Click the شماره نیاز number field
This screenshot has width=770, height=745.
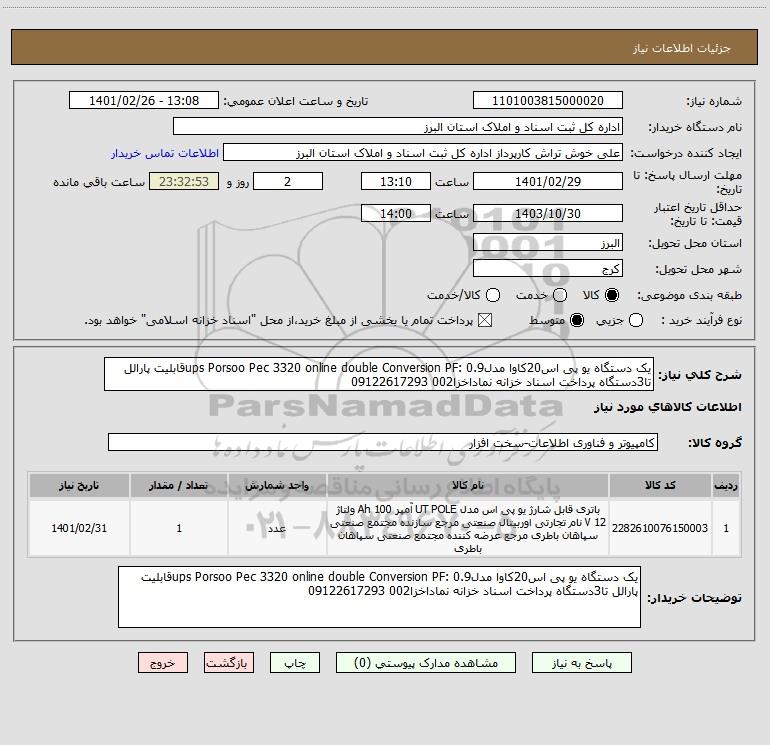point(548,100)
